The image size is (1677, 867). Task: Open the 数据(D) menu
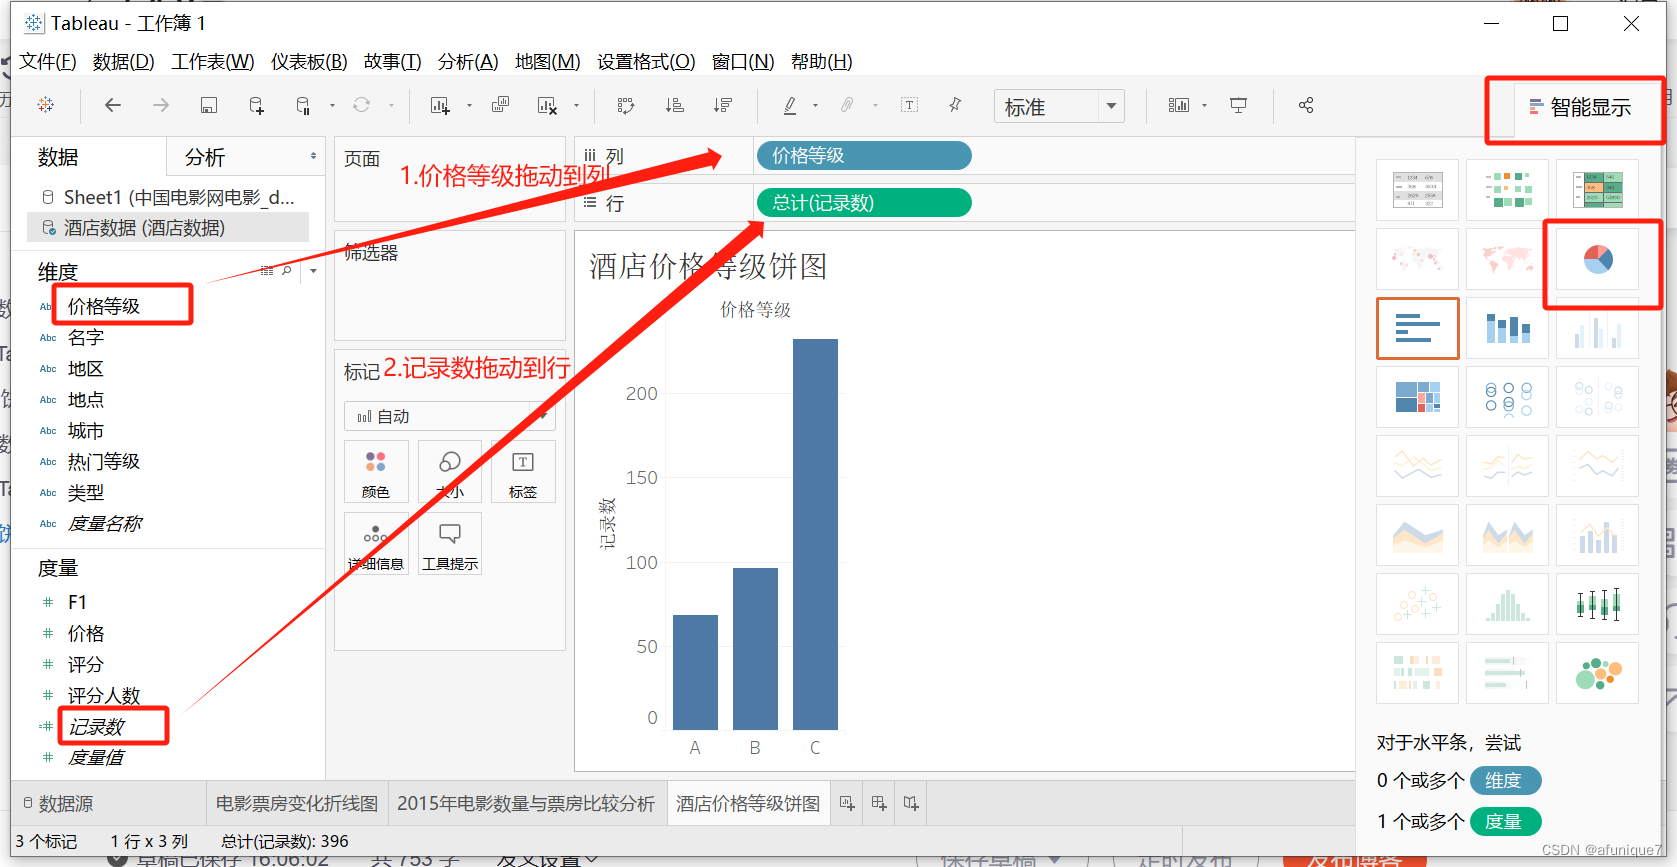[x=124, y=62]
